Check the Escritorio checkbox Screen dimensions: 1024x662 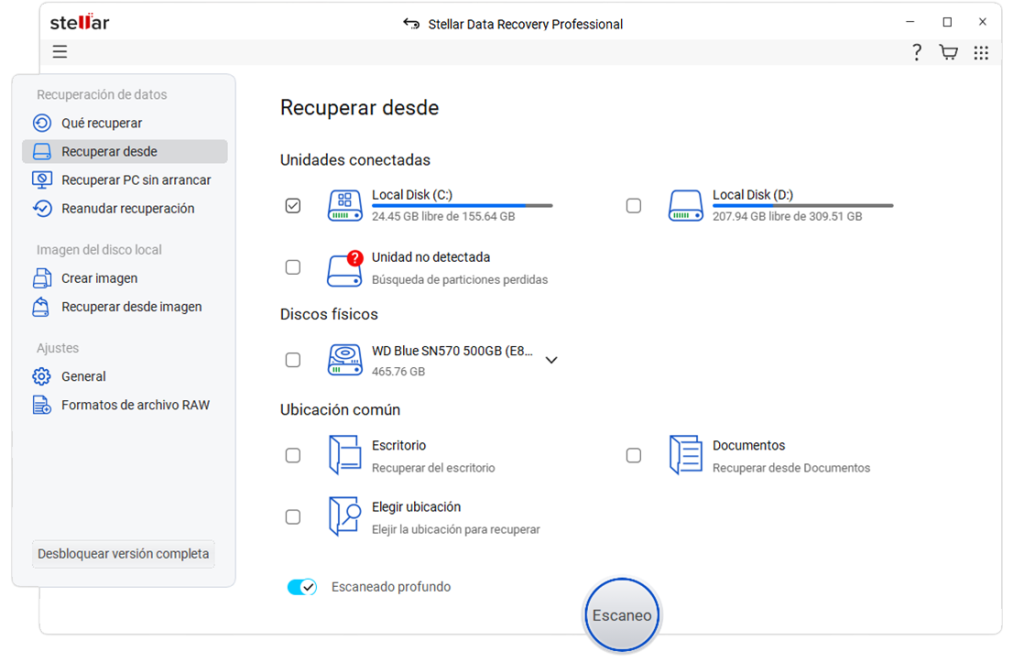click(293, 455)
